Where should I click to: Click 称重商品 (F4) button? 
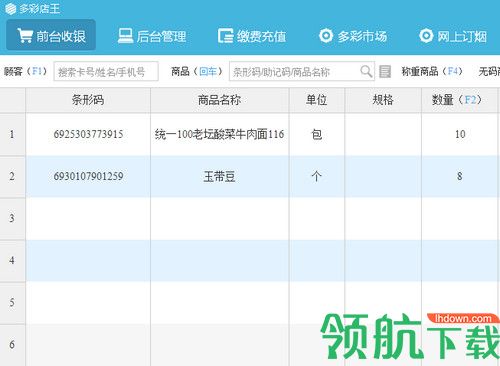432,71
